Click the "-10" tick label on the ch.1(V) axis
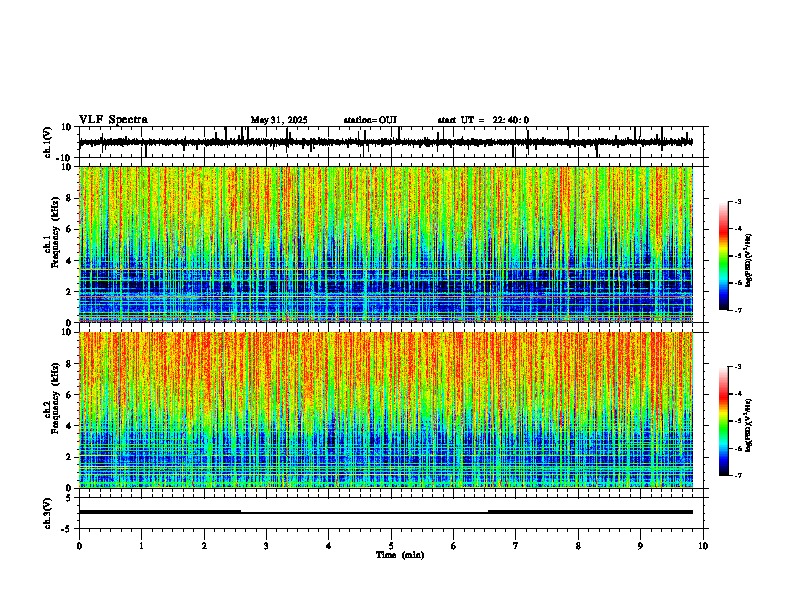The image size is (792, 612). coord(64,158)
